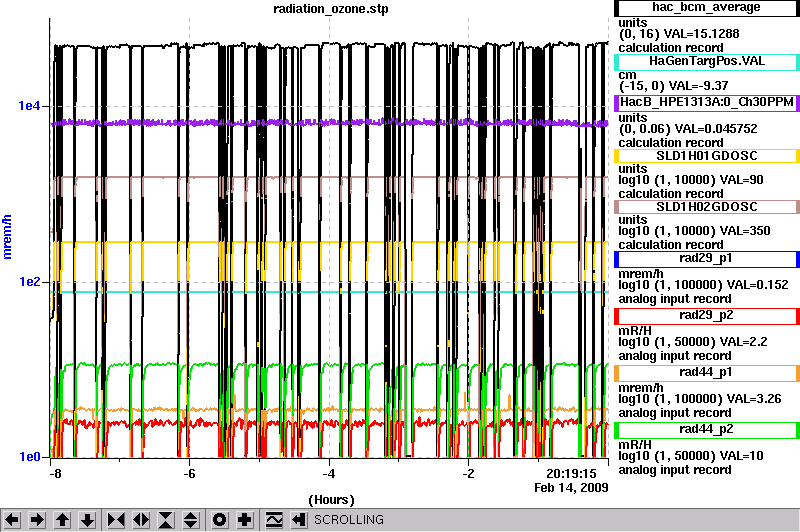Click the plus toolbar button
The width and height of the screenshot is (800, 532).
[245, 520]
